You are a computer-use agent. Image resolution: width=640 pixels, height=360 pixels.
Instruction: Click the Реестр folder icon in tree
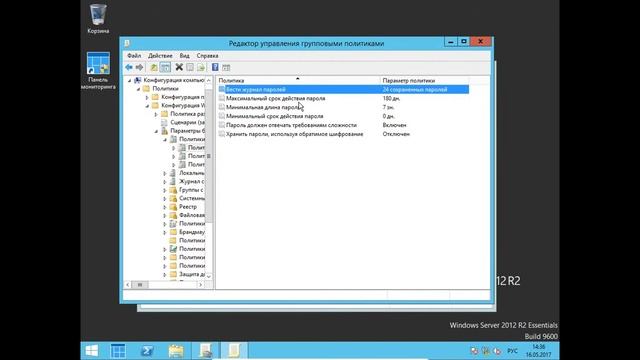tap(173, 207)
